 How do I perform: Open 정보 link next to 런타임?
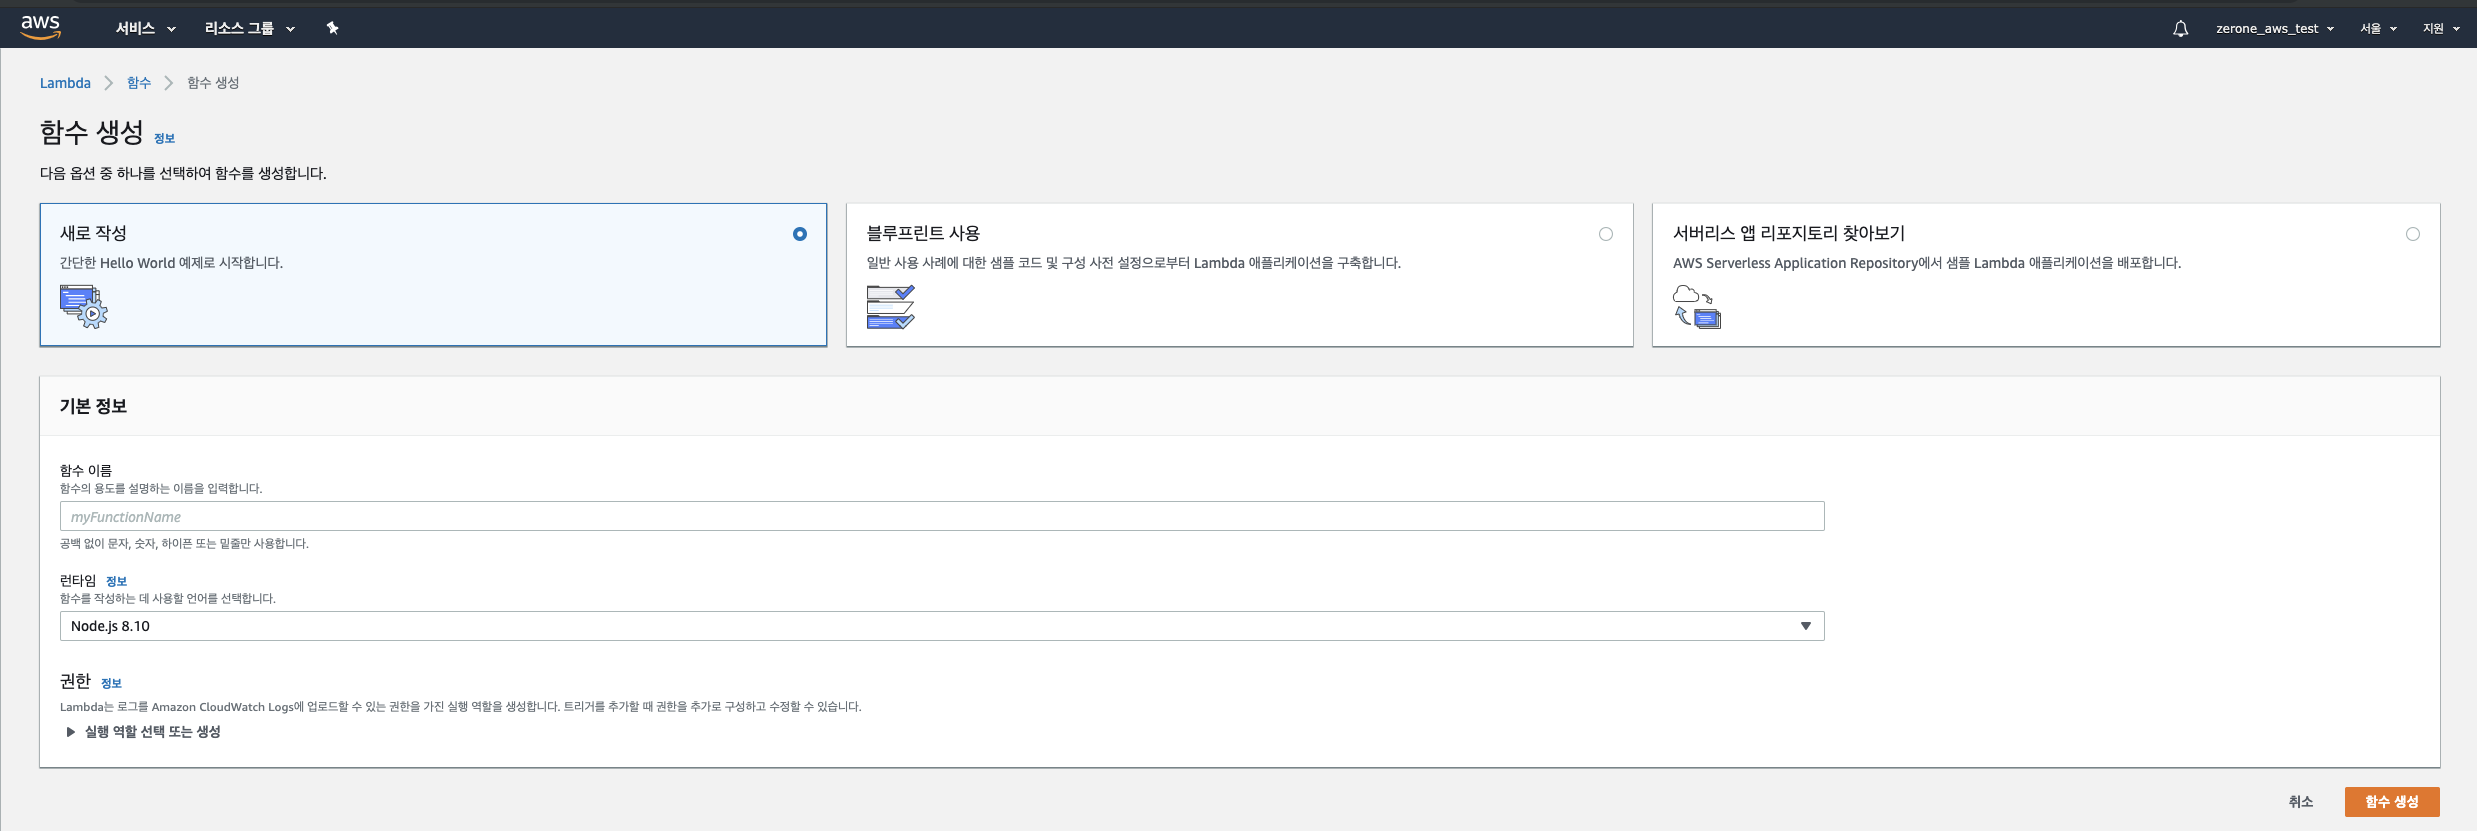tap(117, 581)
